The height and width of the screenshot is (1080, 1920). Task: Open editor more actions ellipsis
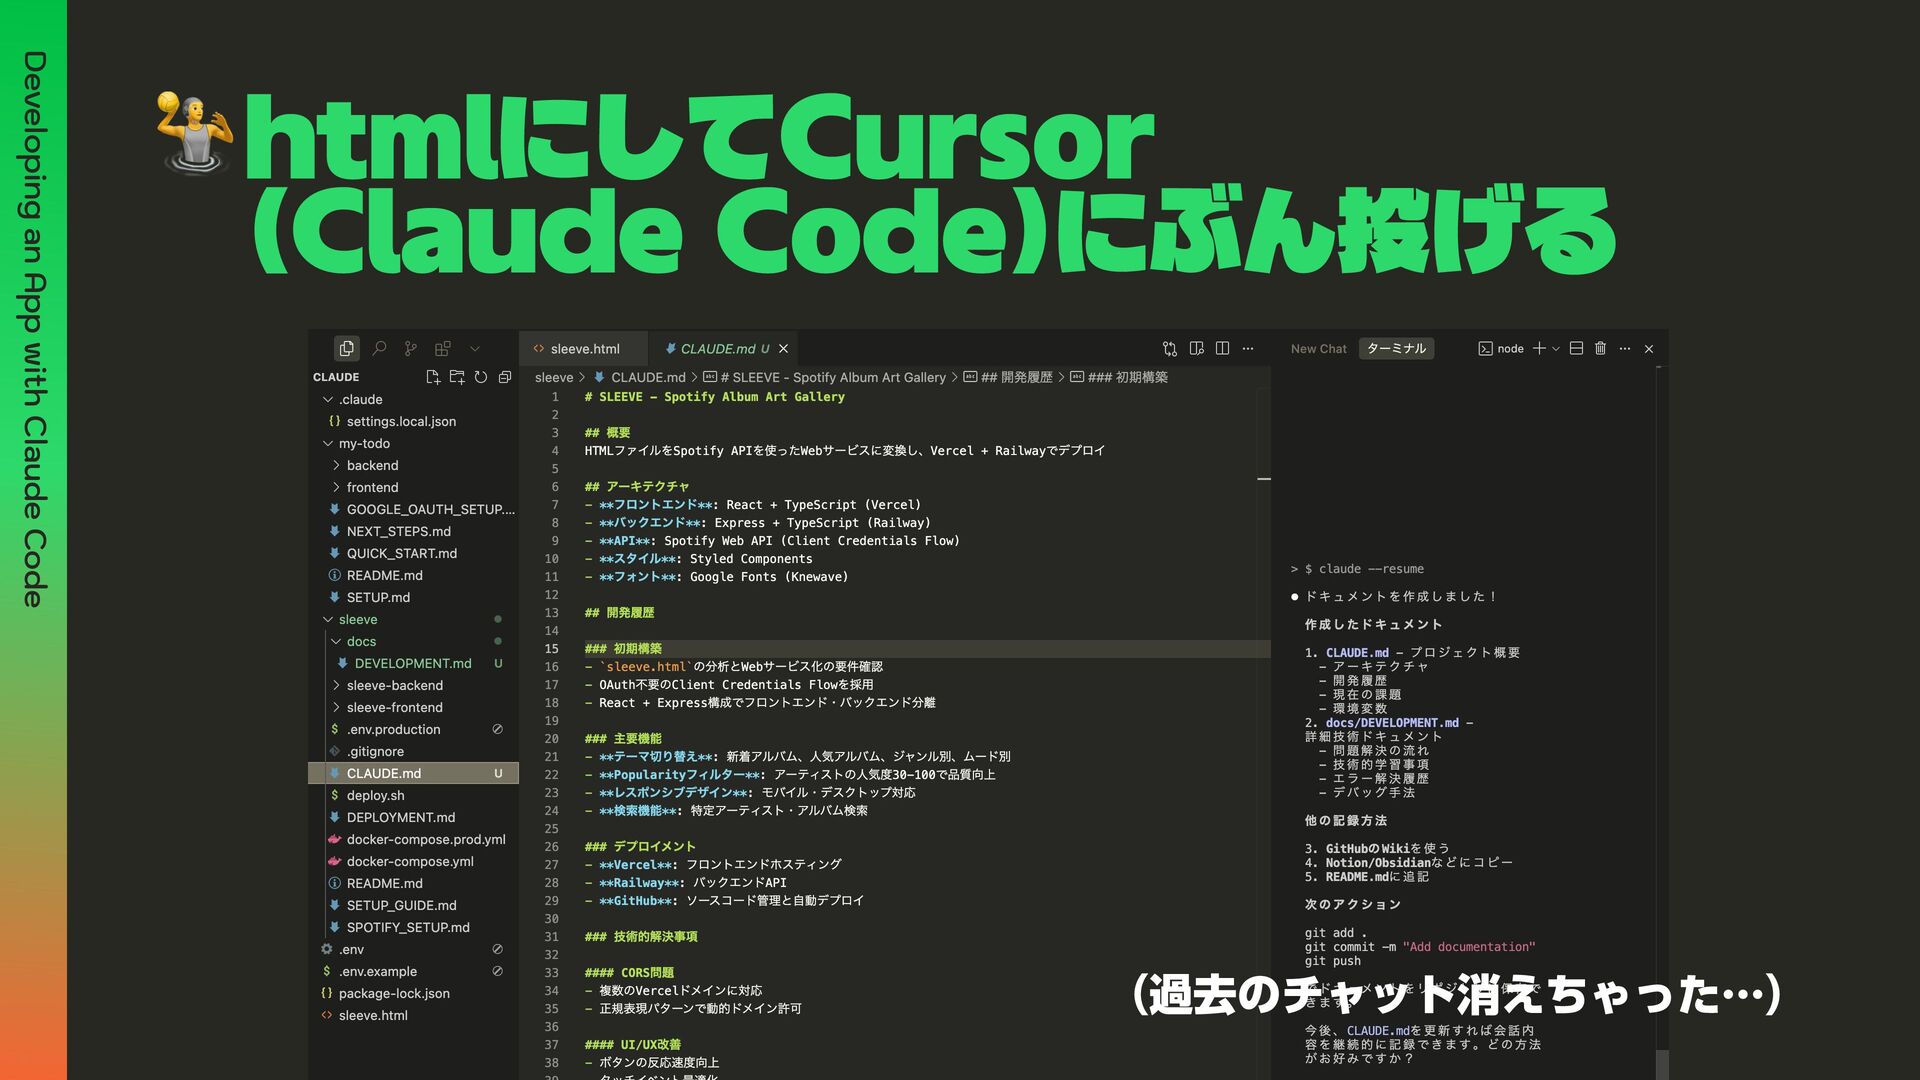point(1248,349)
